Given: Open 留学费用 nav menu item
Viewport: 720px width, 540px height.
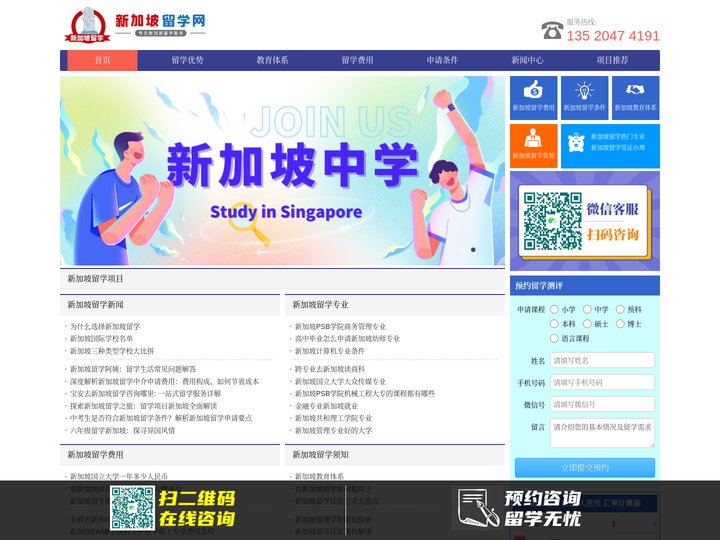Looking at the screenshot, I should pyautogui.click(x=357, y=60).
